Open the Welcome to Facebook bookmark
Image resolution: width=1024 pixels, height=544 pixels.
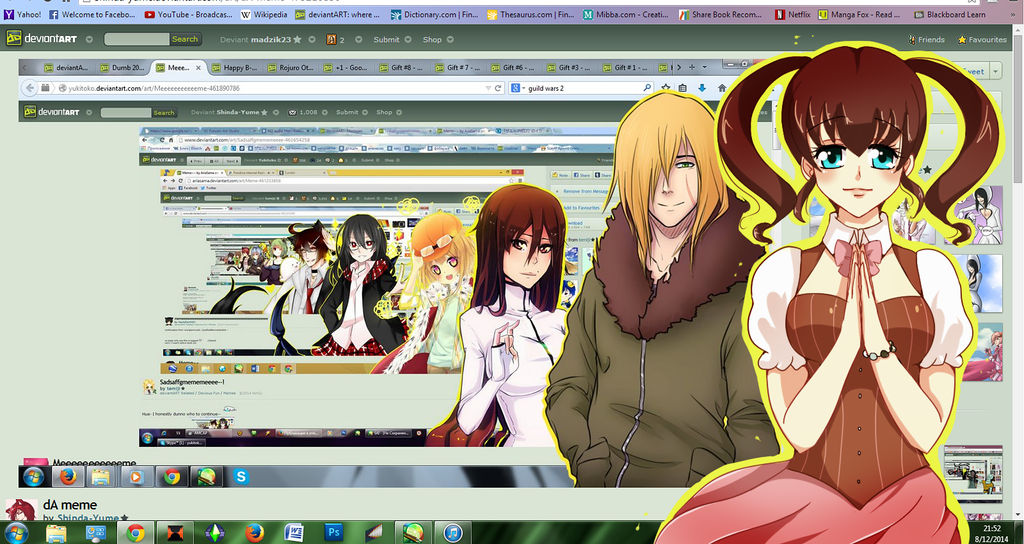[x=91, y=14]
